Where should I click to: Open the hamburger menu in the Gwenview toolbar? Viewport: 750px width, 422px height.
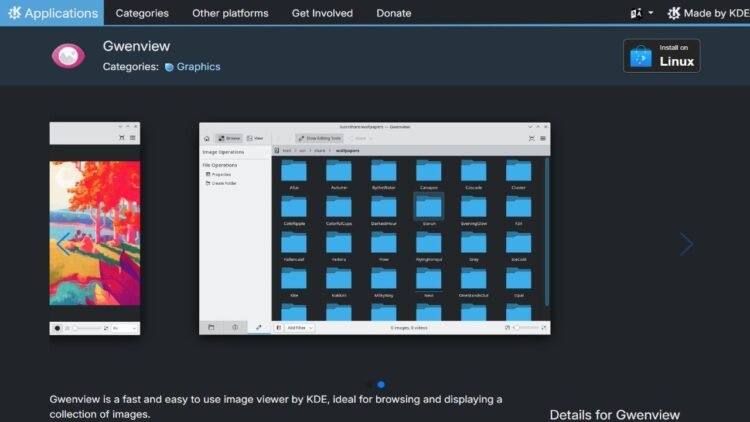click(x=543, y=138)
